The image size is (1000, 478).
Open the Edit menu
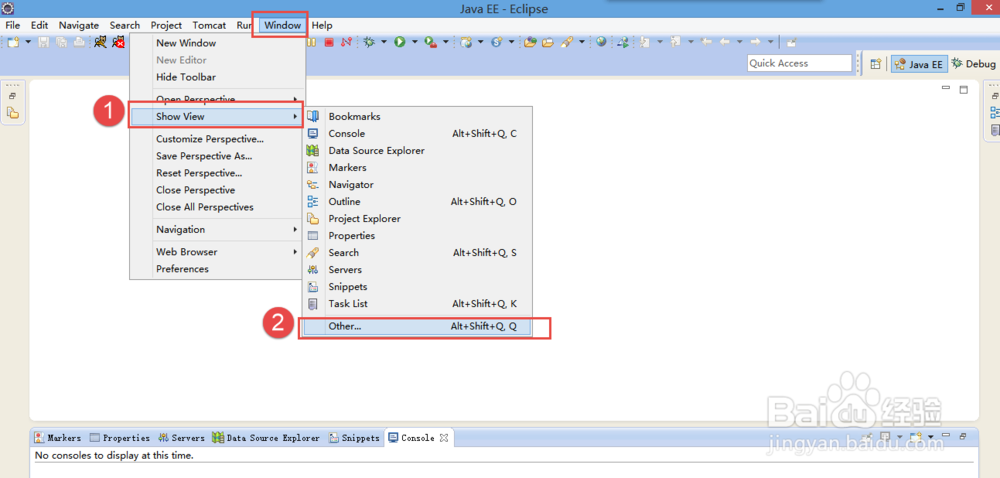point(40,25)
